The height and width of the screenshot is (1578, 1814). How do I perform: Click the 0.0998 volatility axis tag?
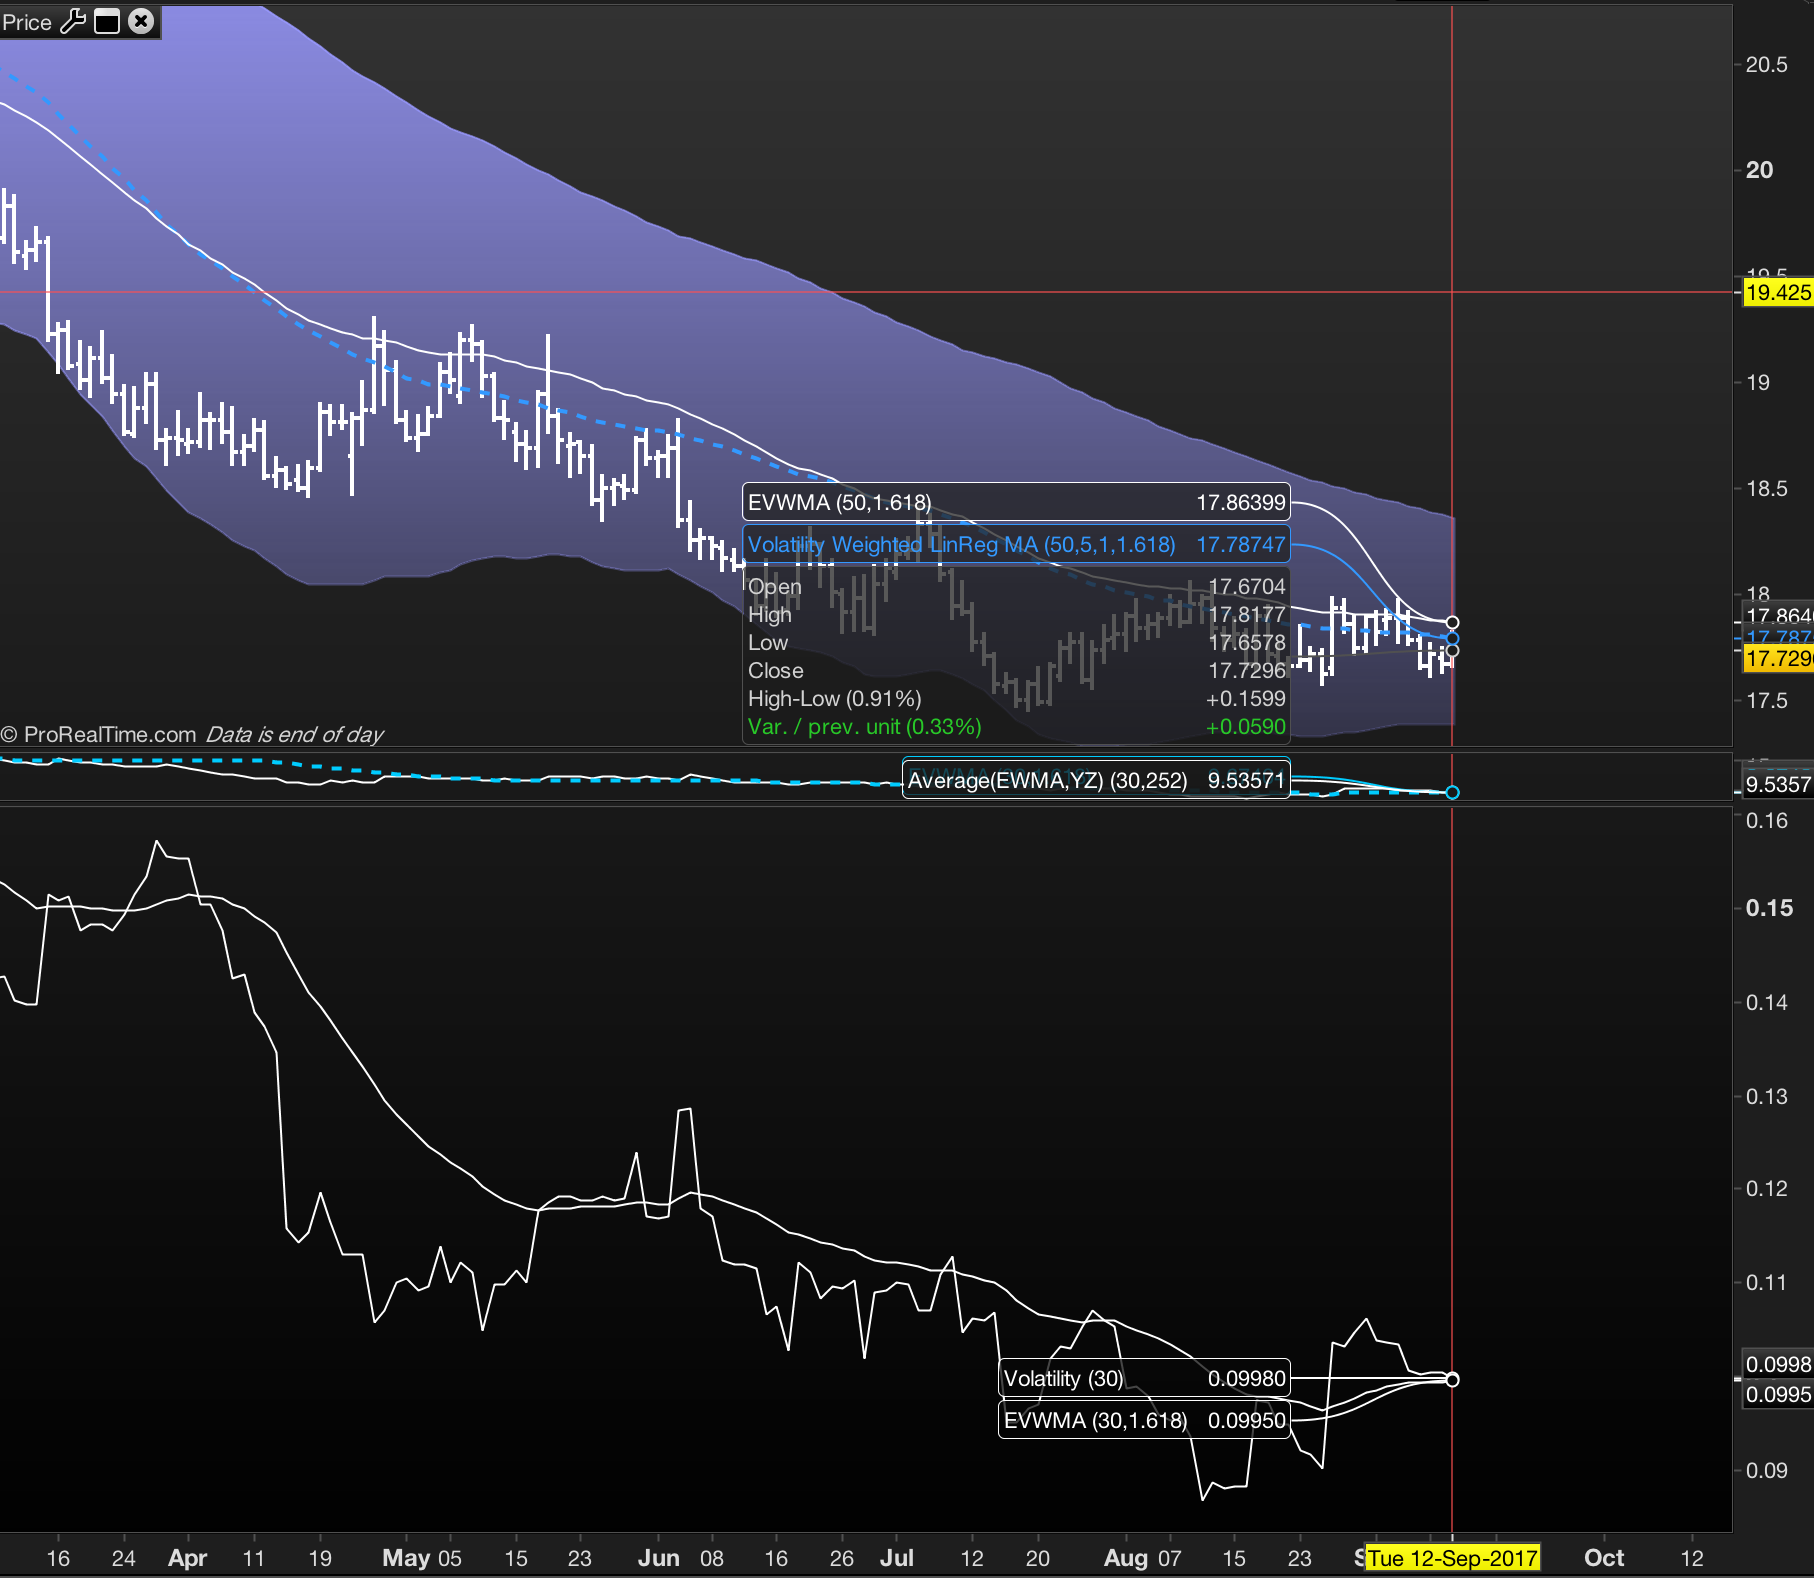(x=1778, y=1365)
